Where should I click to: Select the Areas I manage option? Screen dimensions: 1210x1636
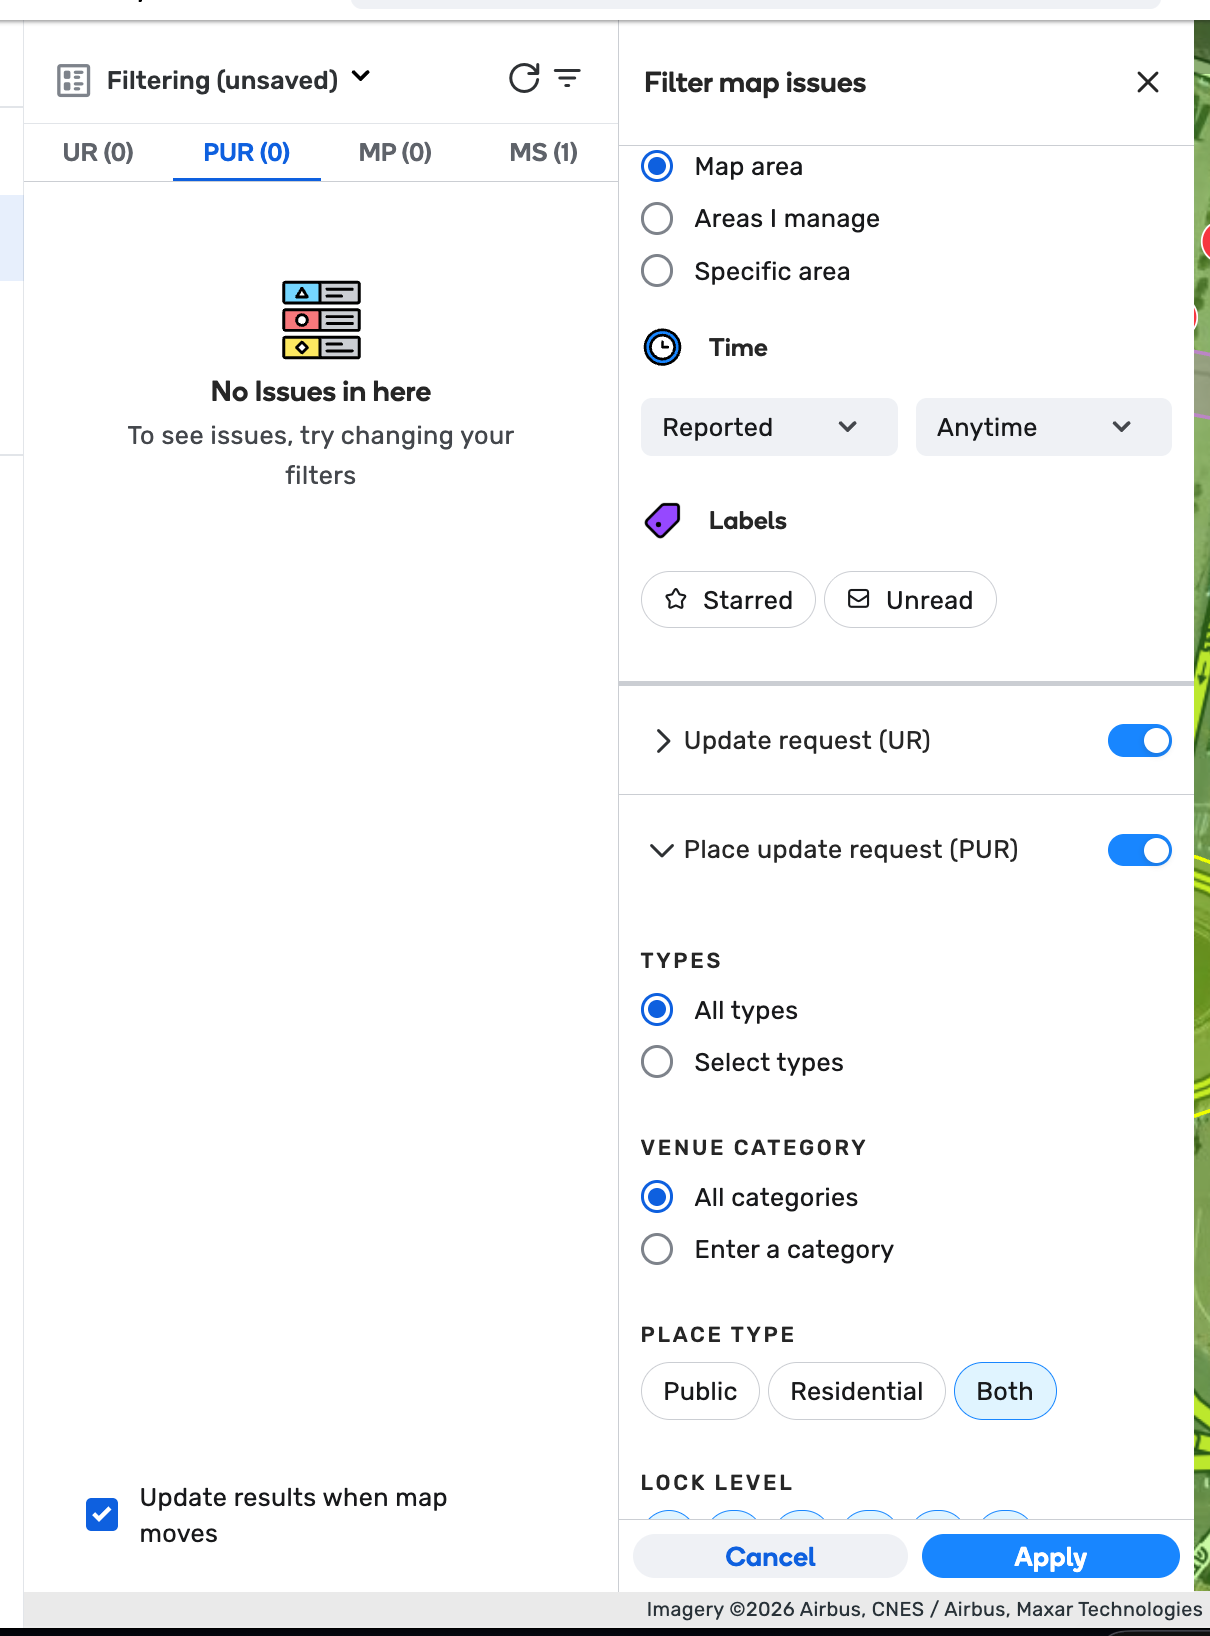(x=657, y=219)
